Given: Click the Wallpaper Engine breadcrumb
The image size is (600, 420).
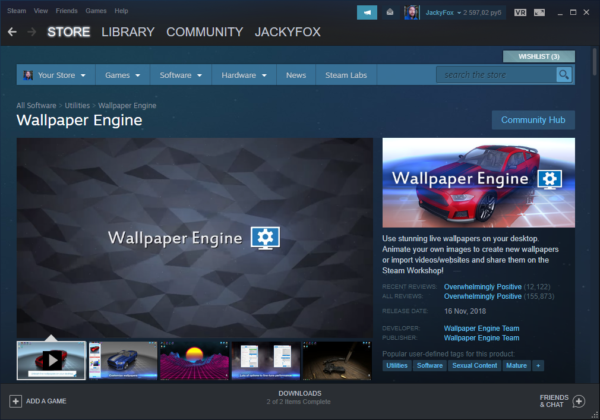Looking at the screenshot, I should click(127, 106).
